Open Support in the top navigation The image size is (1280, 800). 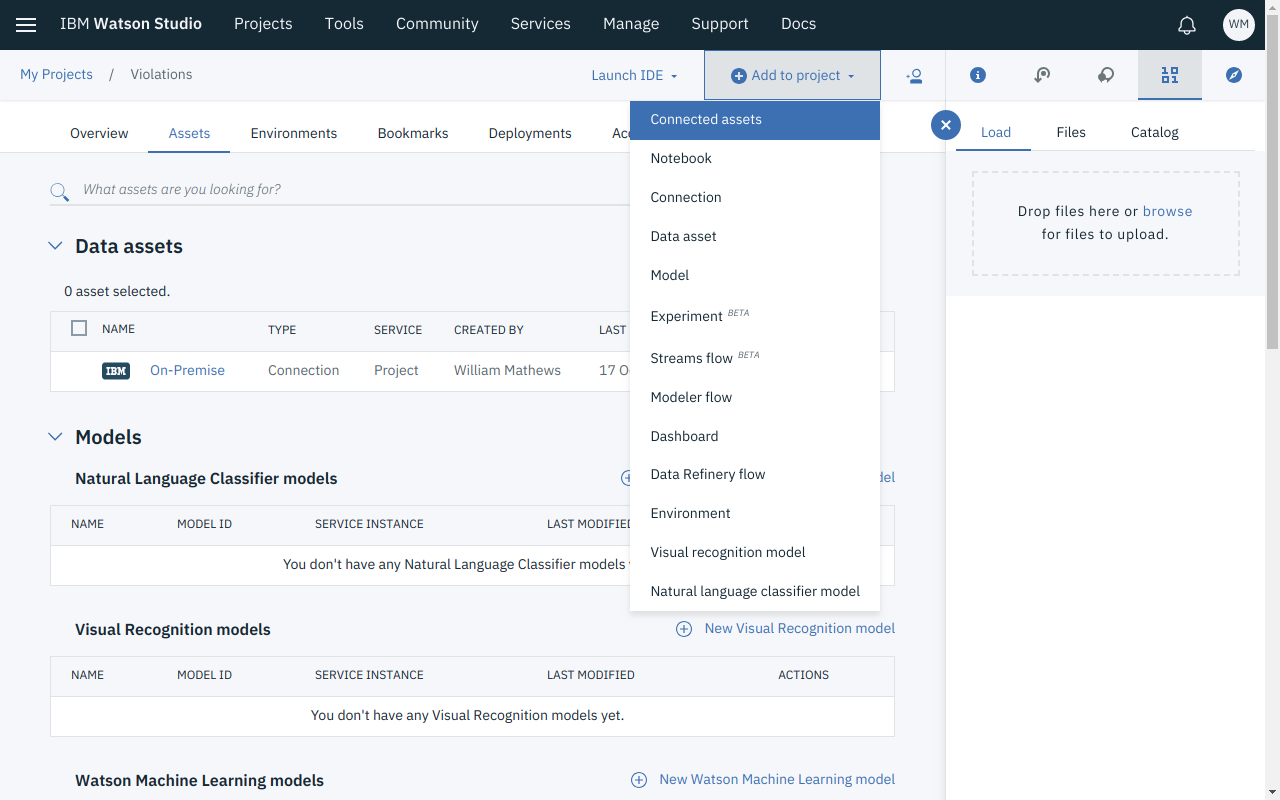[x=720, y=24]
